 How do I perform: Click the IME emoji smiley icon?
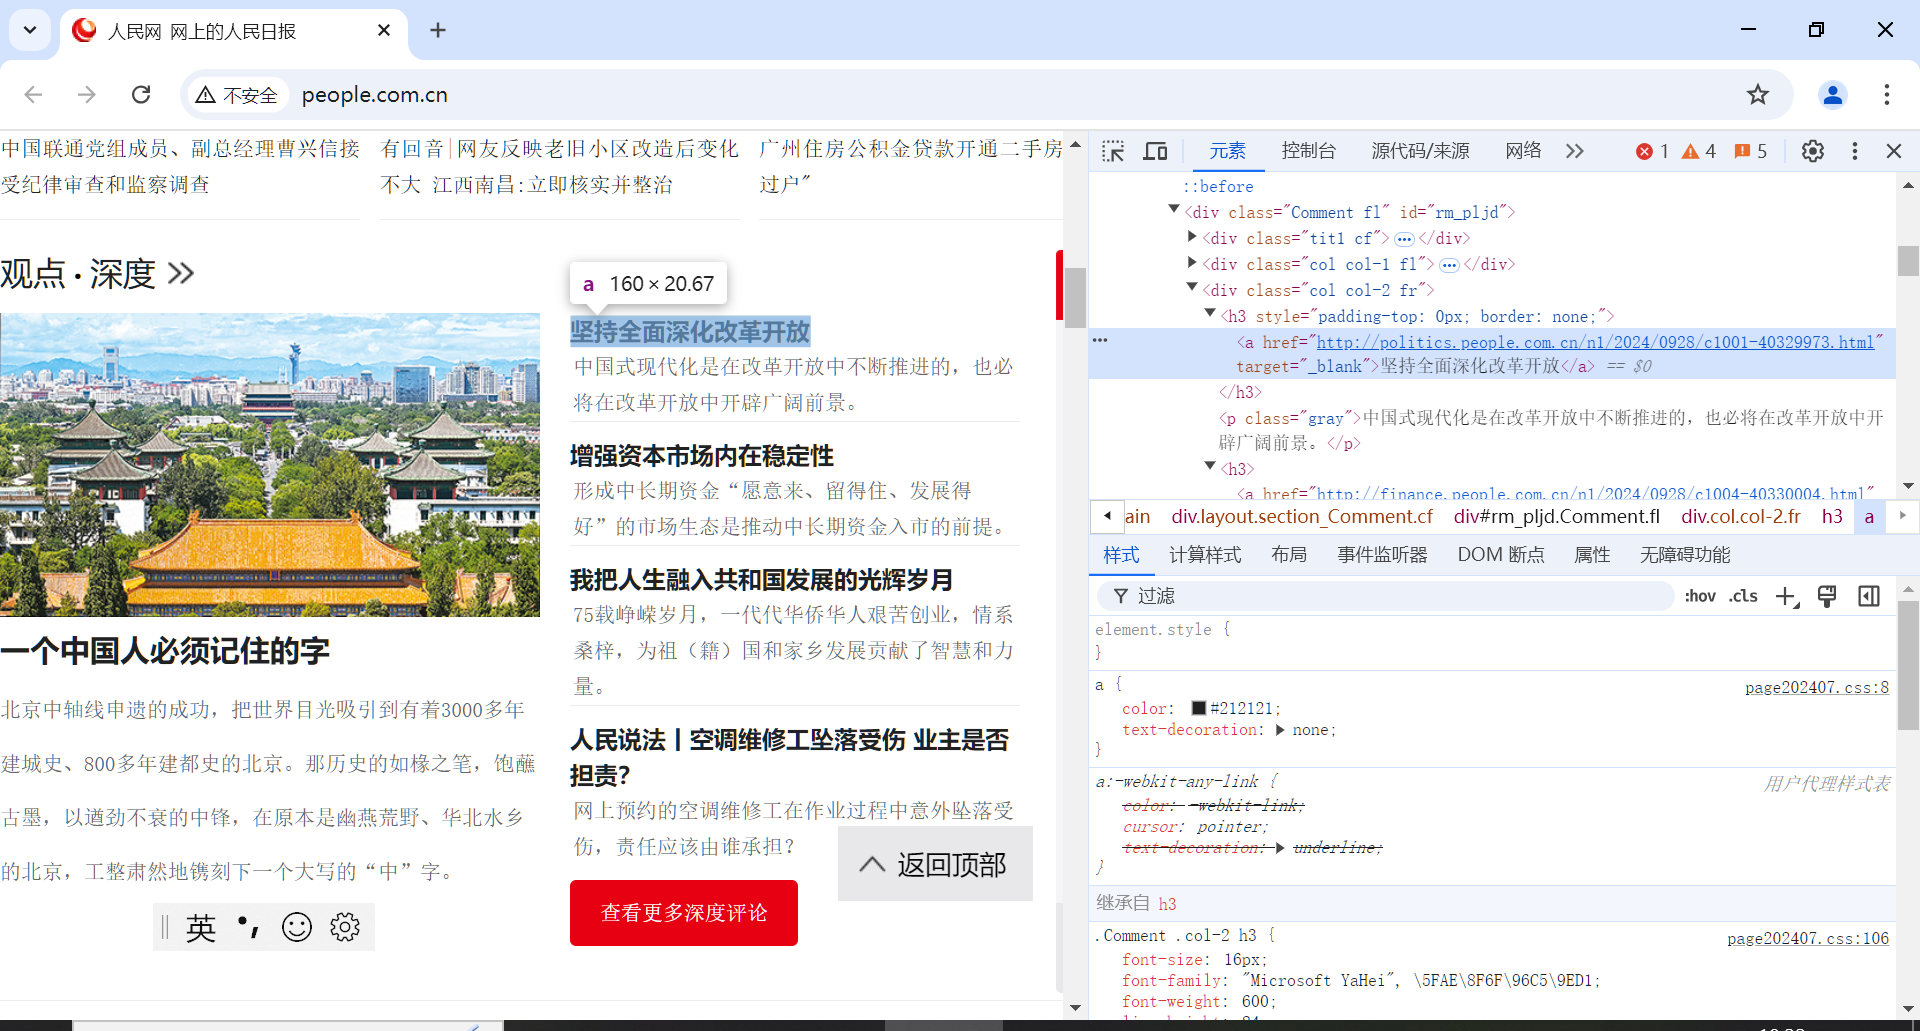(297, 927)
